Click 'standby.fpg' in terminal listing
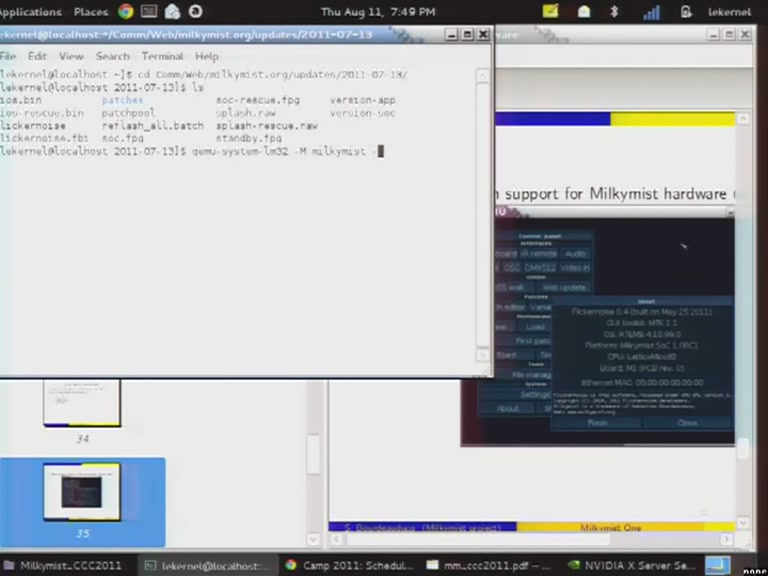 249,138
